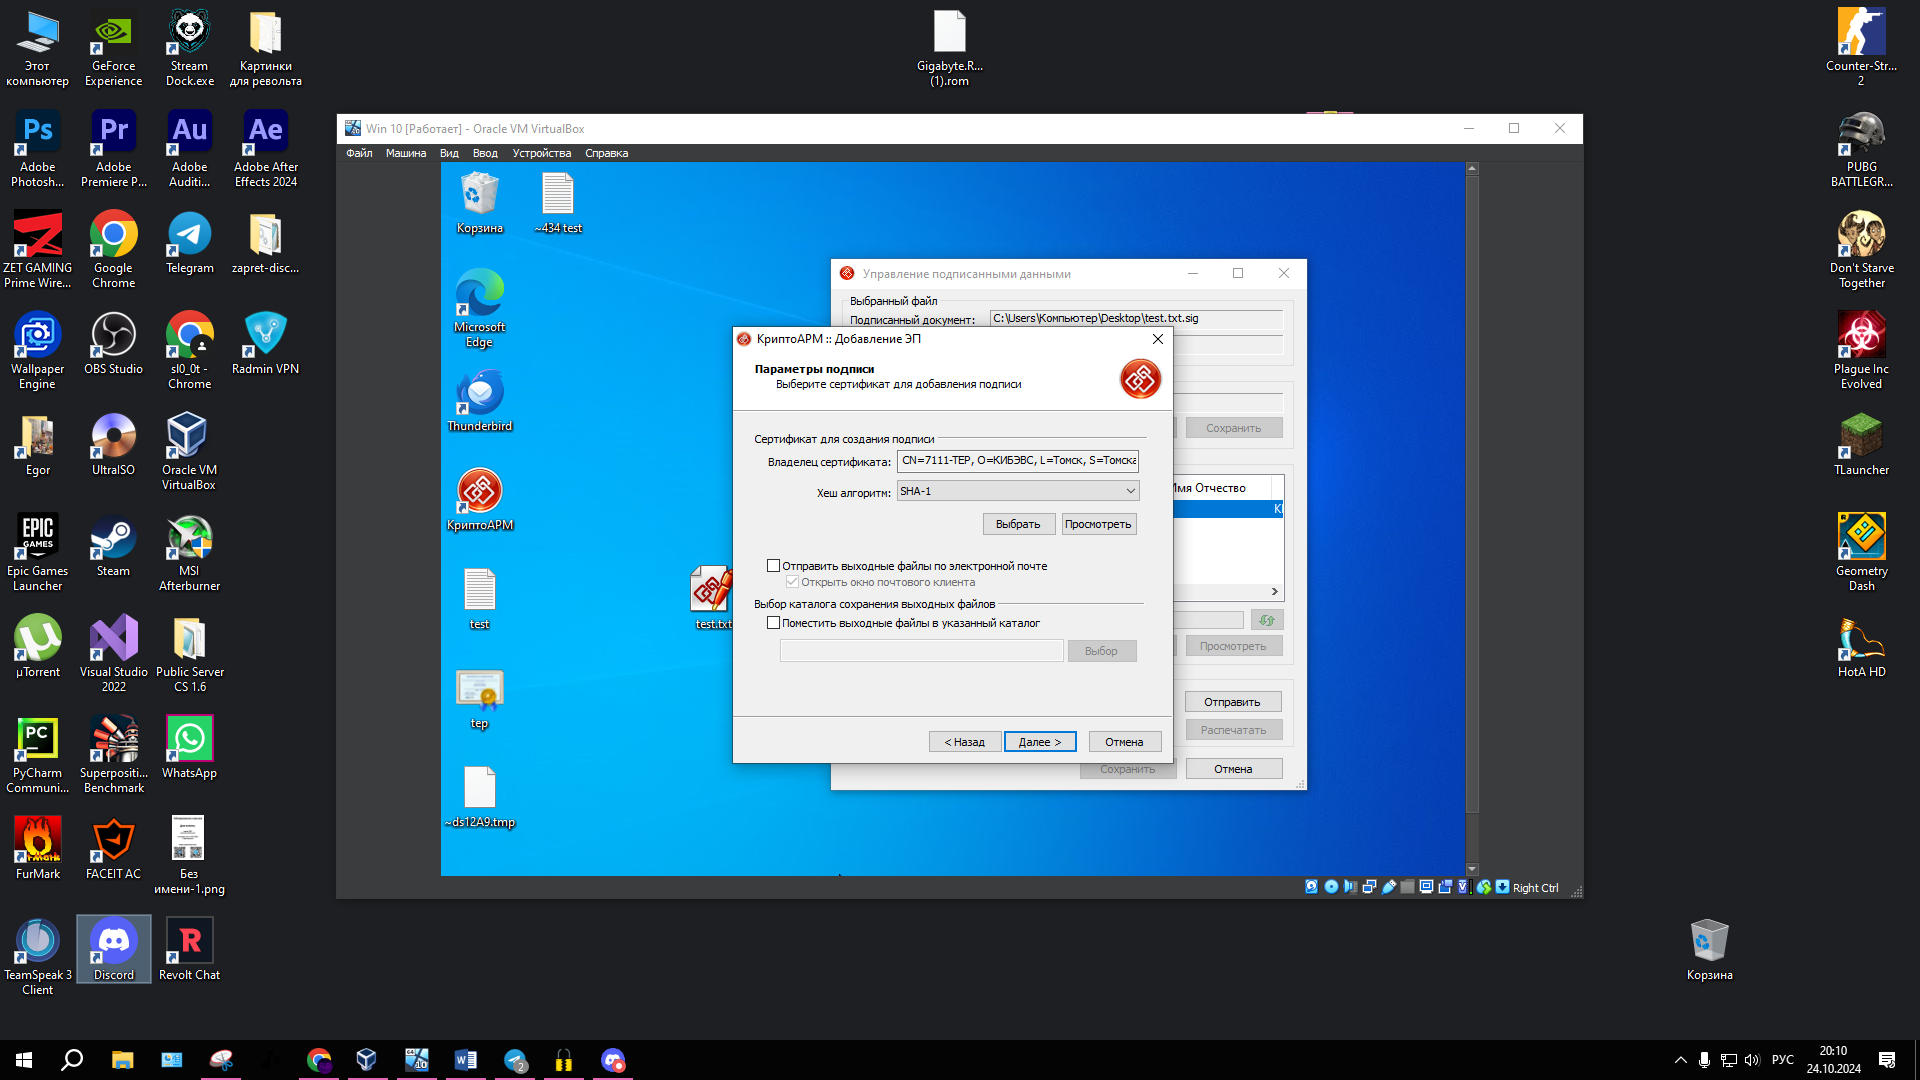Open Discord desktop shortcut
Screen dimensions: 1920x1080
(x=114, y=950)
